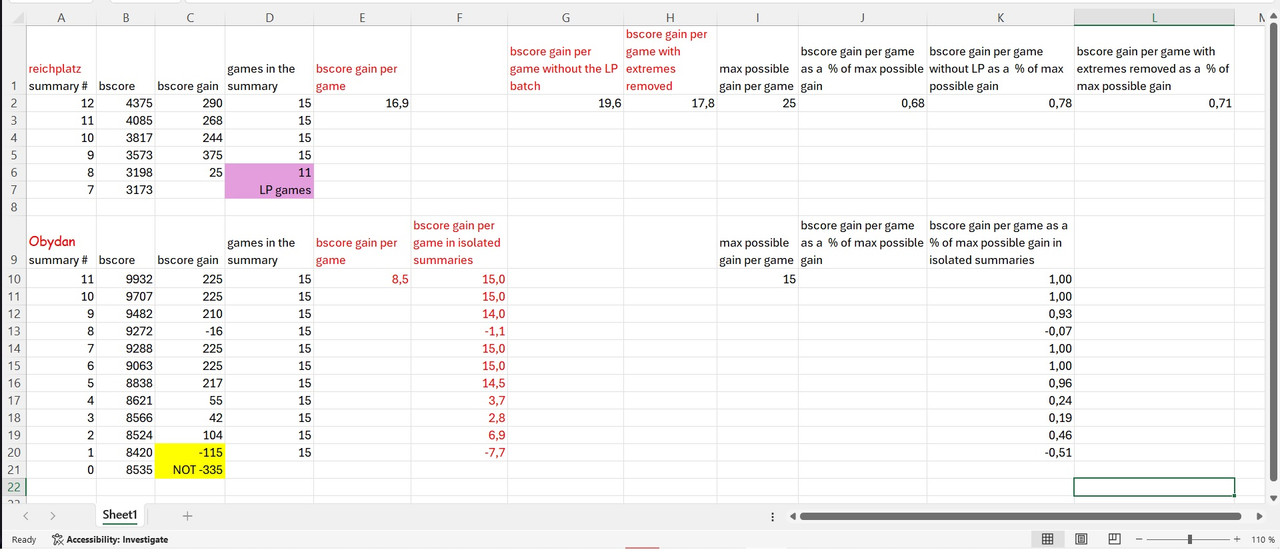Image resolution: width=1280 pixels, height=552 pixels.
Task: Click the vertical scrollbar down arrow
Action: pyautogui.click(x=1273, y=497)
